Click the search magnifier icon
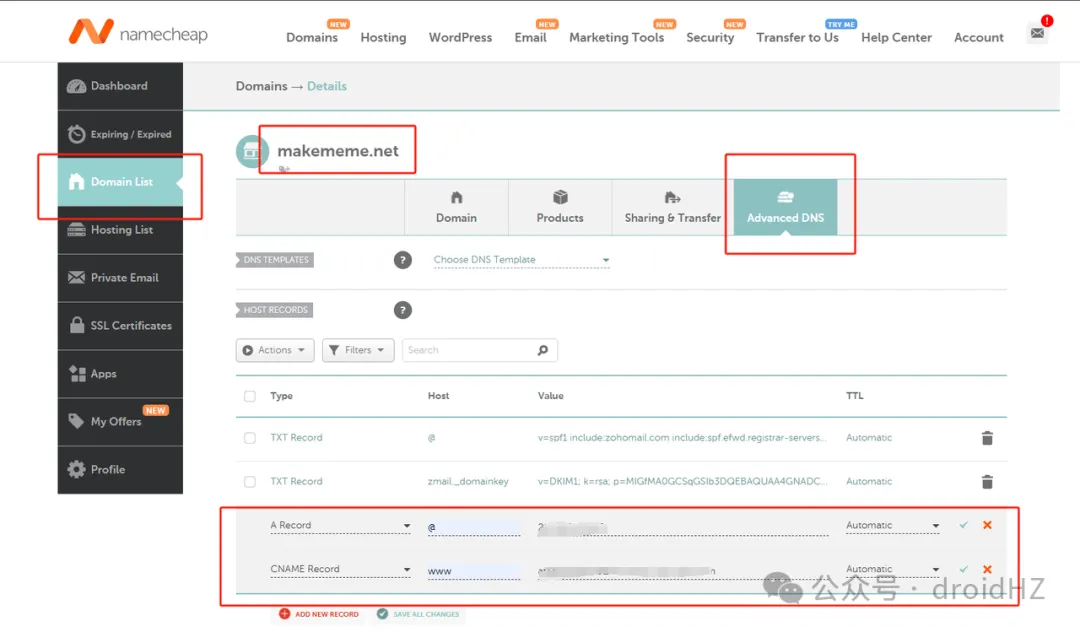 543,350
